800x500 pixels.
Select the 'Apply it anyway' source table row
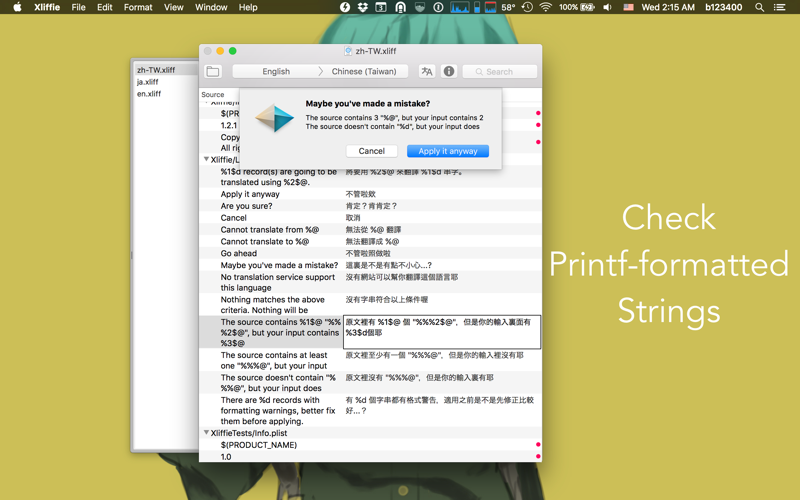pyautogui.click(x=370, y=194)
